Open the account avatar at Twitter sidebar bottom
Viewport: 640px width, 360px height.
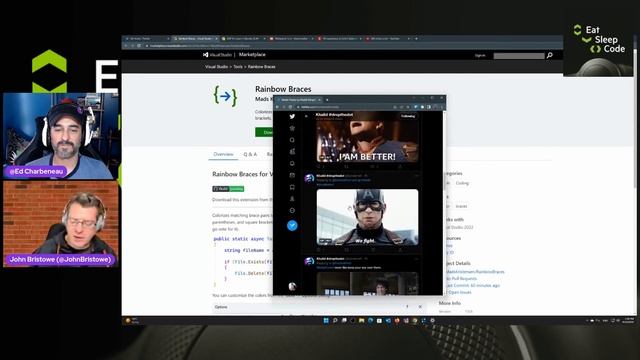pyautogui.click(x=292, y=286)
